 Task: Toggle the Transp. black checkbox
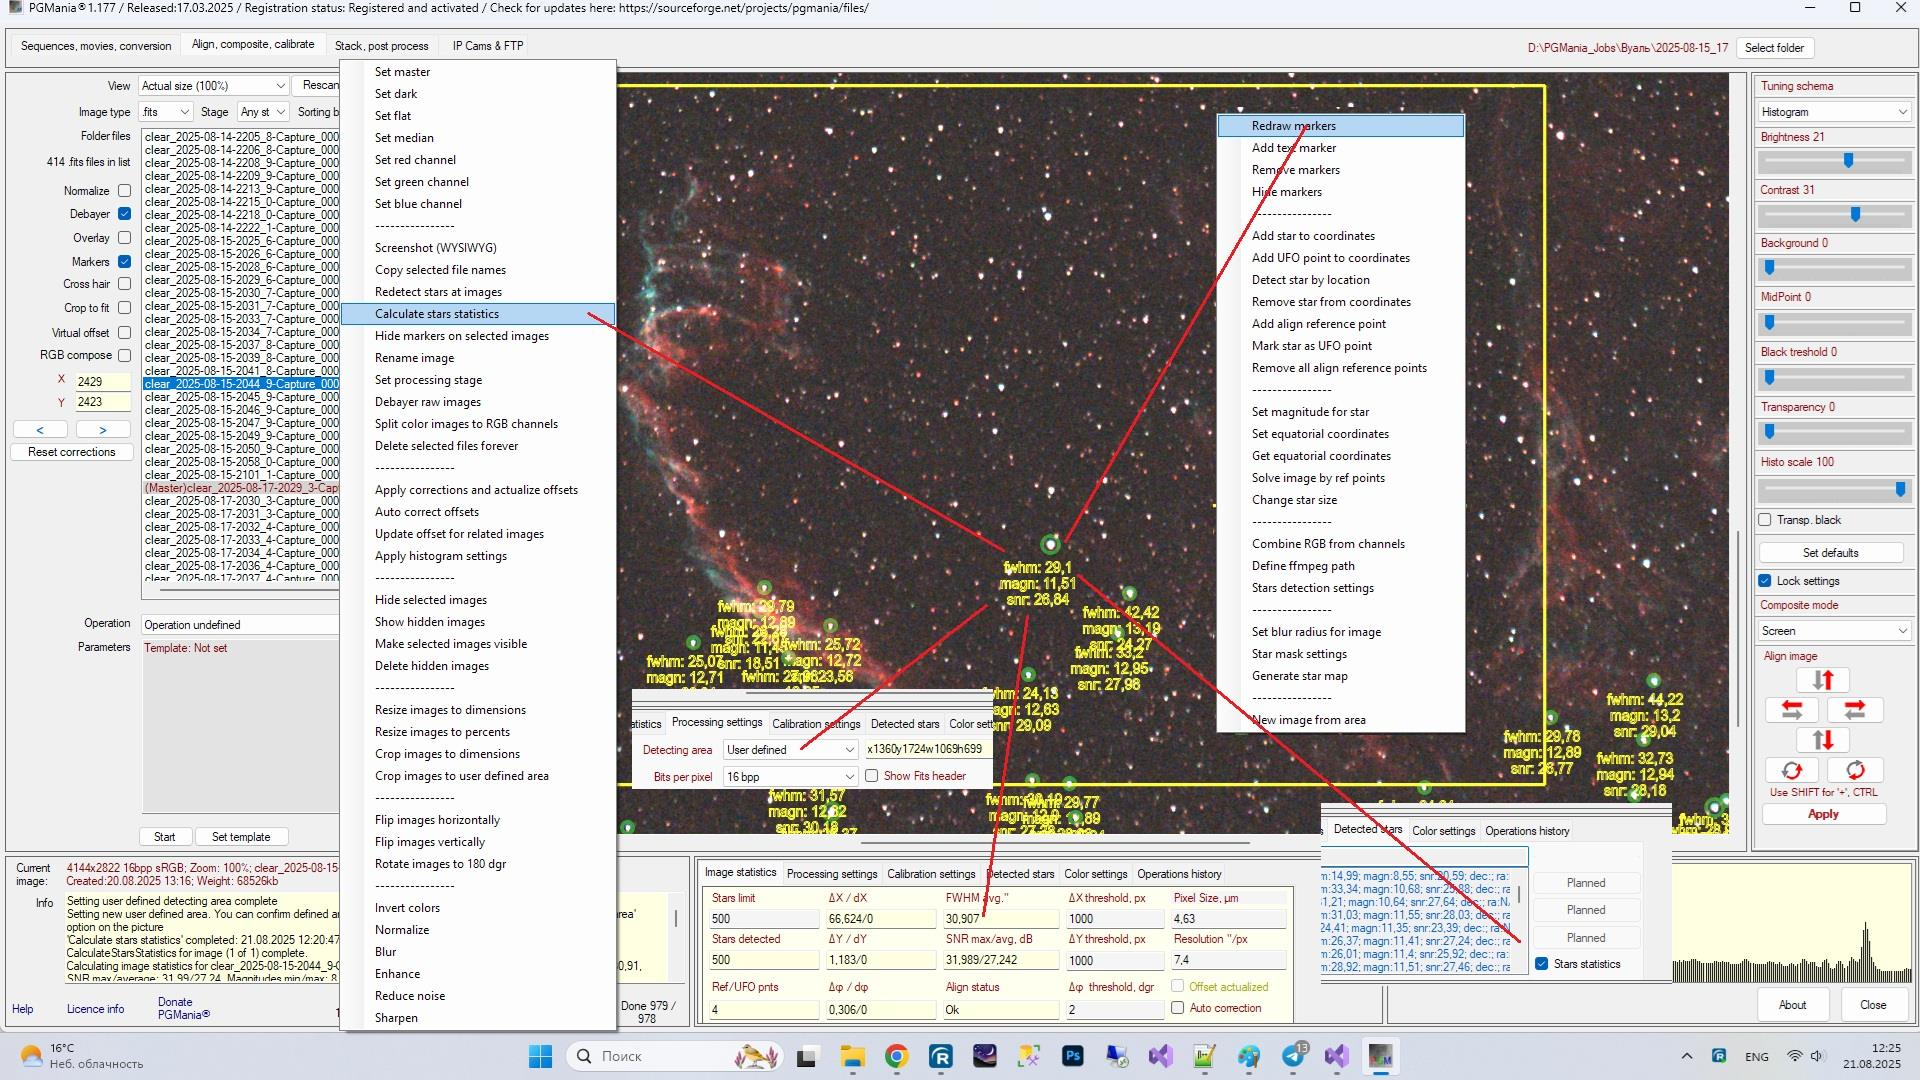pos(1765,520)
